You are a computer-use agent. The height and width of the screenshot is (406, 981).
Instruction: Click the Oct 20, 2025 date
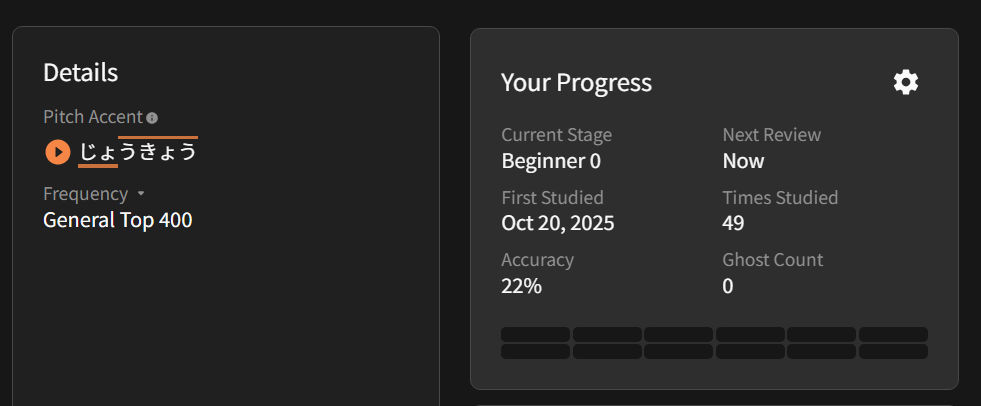(x=558, y=223)
